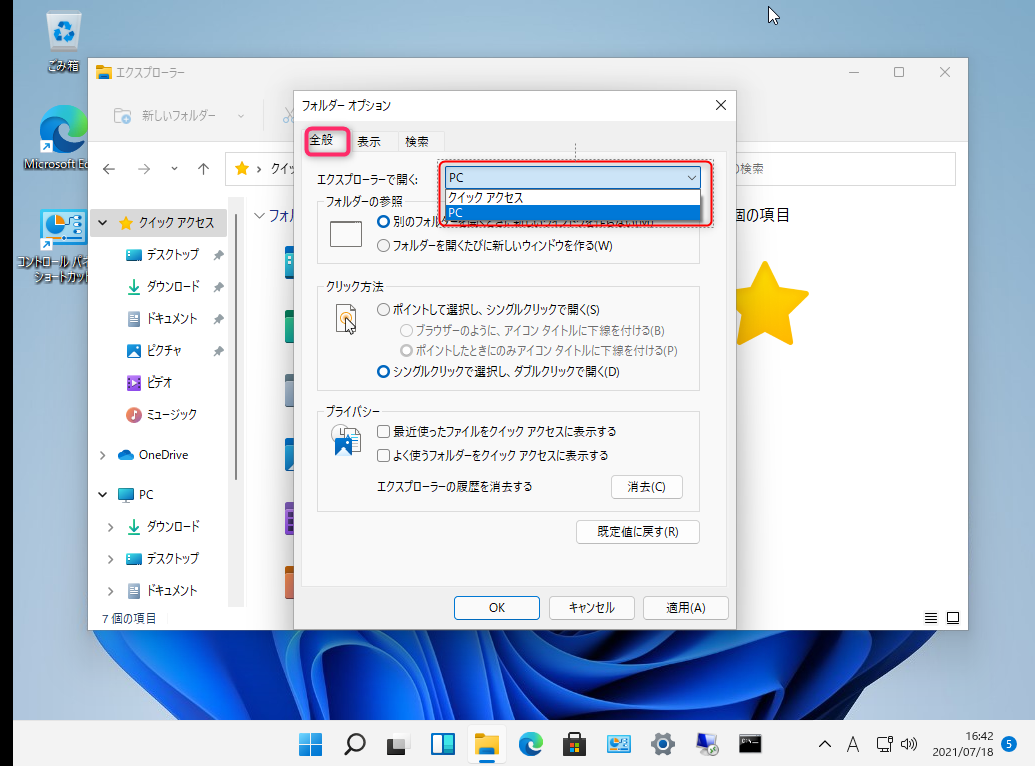
Task: Collapse the Quick Access tree node
Action: coord(102,223)
